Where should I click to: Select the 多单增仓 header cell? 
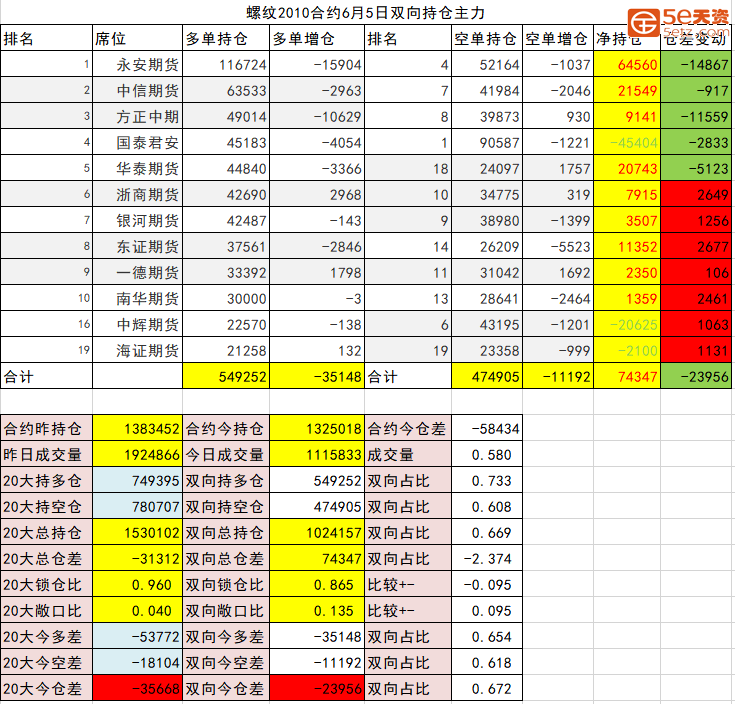(317, 38)
